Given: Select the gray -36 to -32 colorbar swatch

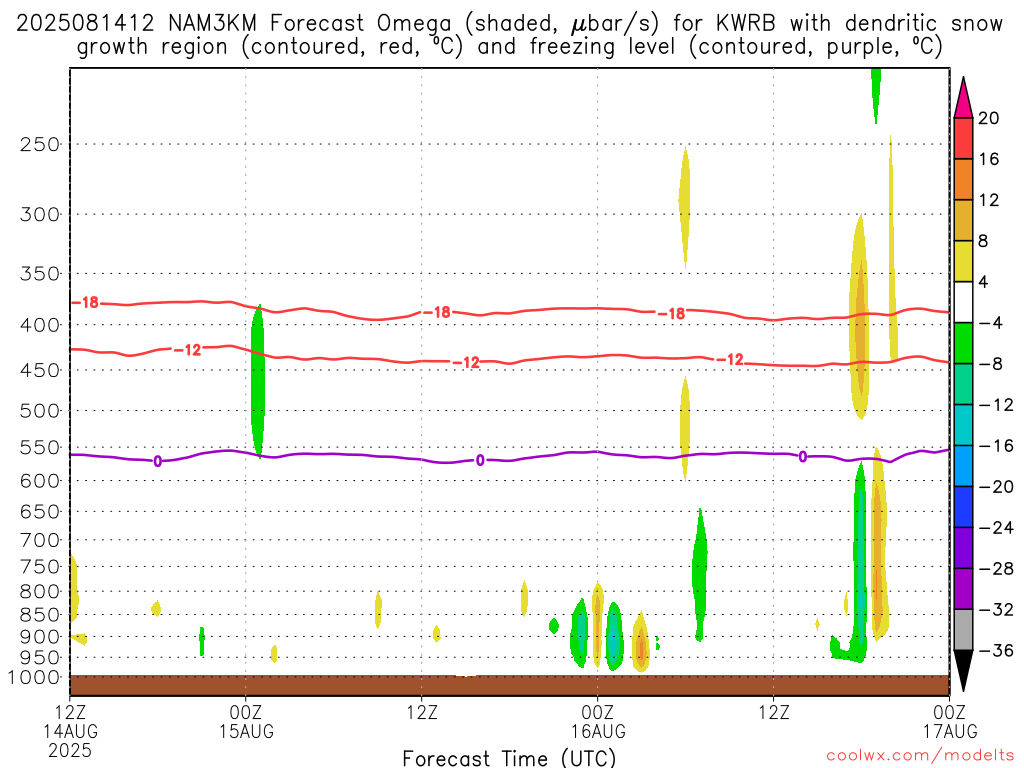Looking at the screenshot, I should coord(963,630).
